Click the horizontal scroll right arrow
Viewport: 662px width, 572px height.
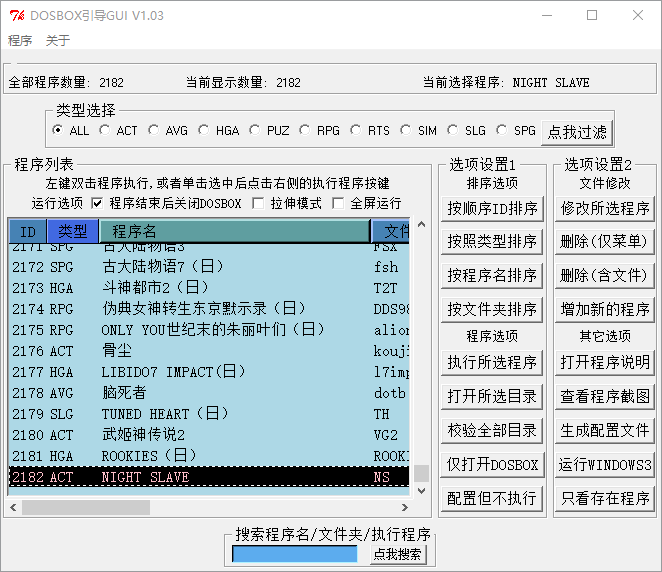click(x=404, y=507)
